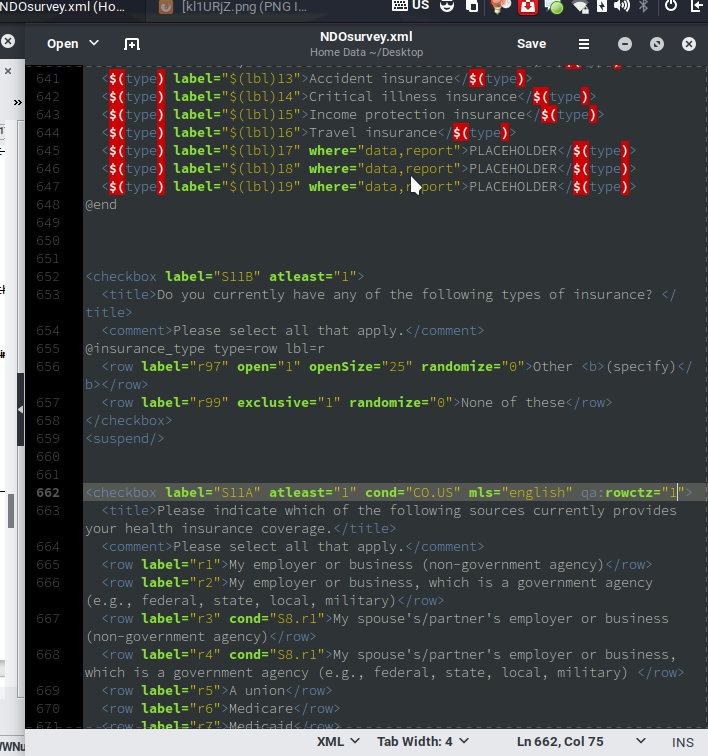Maximize the gedit window
Viewport: 708px width, 756px height.
point(657,44)
